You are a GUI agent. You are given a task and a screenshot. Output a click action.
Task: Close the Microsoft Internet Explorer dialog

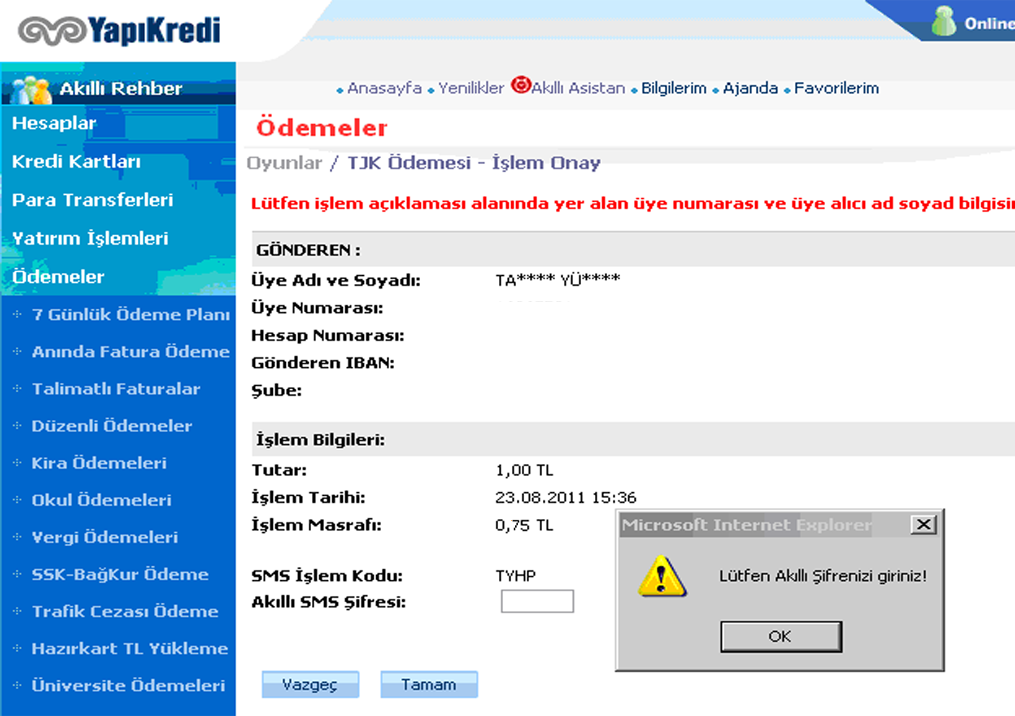[x=923, y=524]
